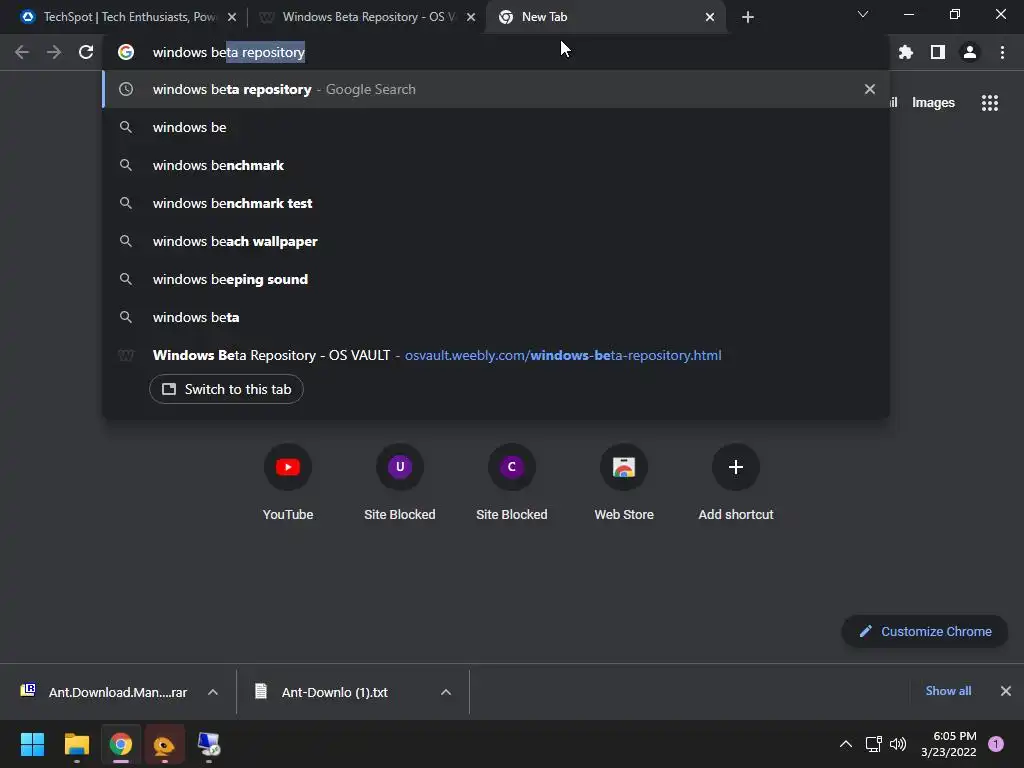Open the 'U' Site Blocked shortcut
This screenshot has height=768, width=1024.
coord(400,482)
